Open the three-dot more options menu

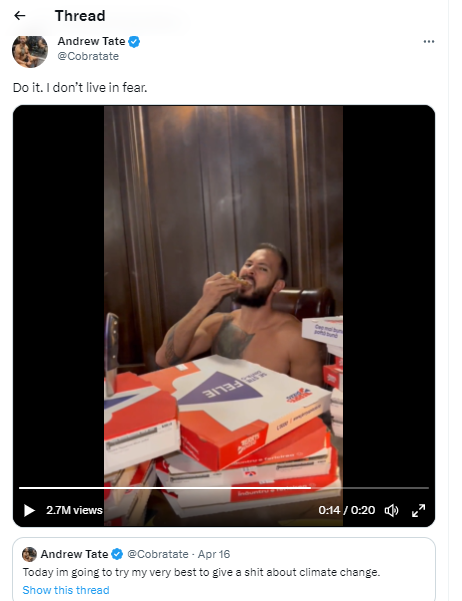click(x=429, y=41)
